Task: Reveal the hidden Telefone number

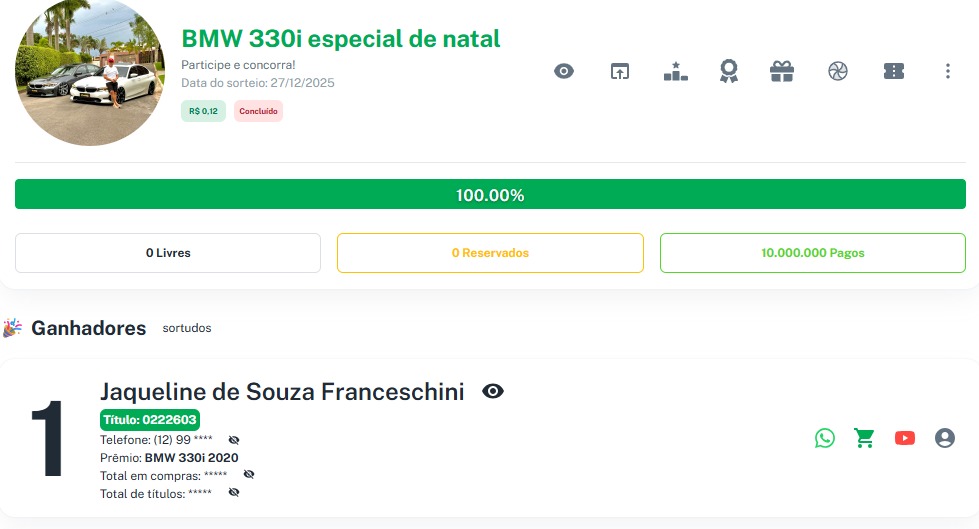Action: click(234, 440)
